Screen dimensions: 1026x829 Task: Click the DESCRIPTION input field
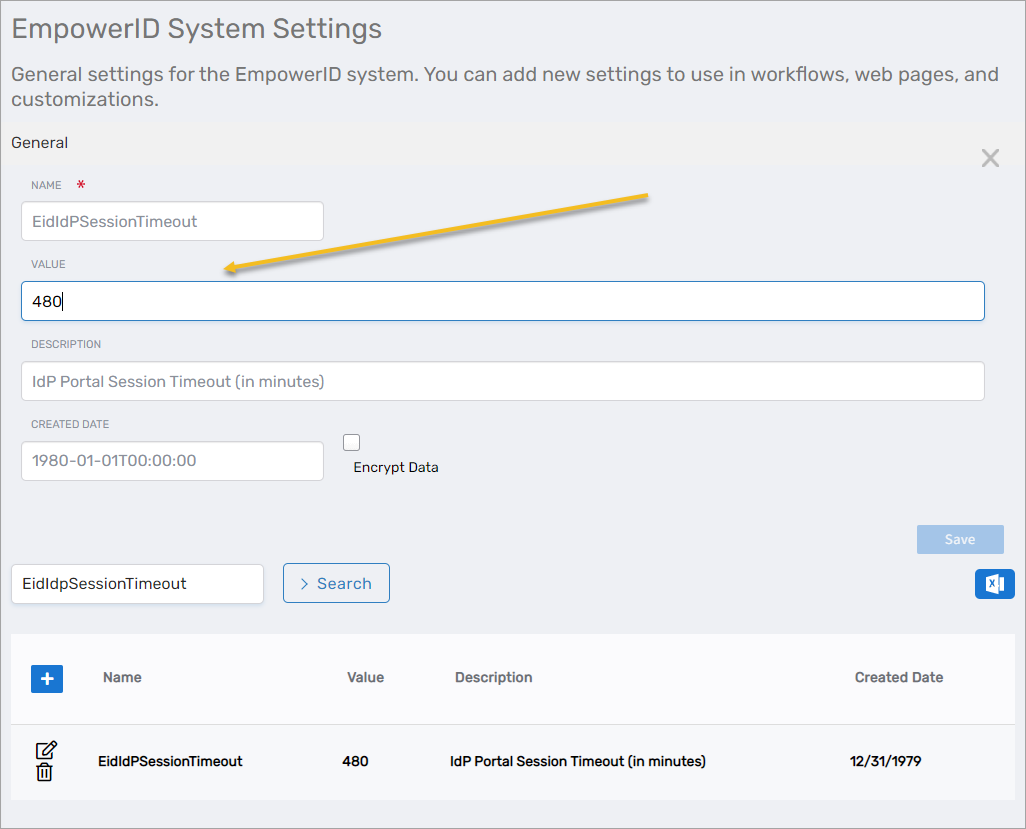coord(503,381)
